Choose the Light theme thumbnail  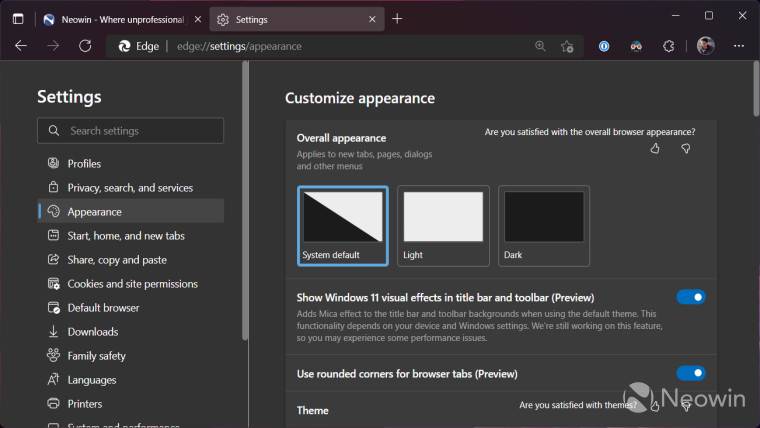tap(443, 225)
